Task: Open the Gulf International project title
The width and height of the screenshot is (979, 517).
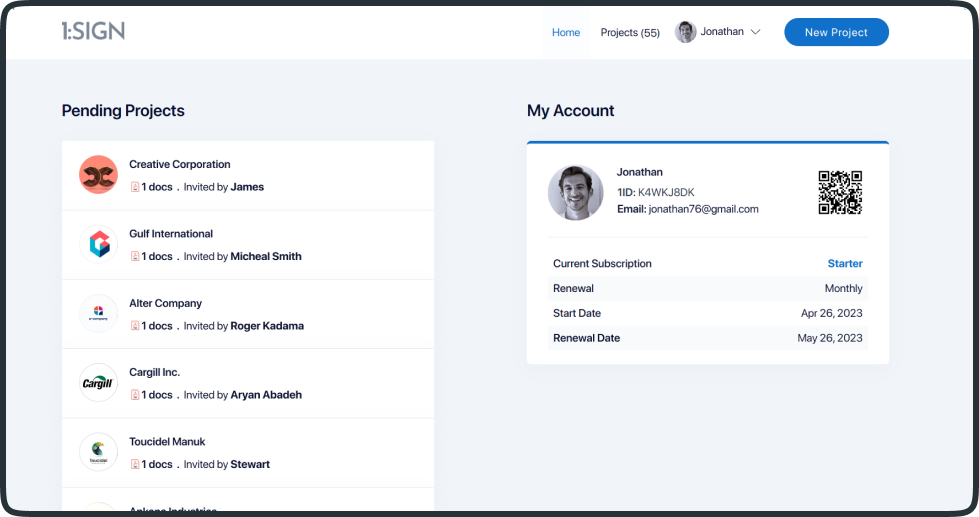Action: point(171,234)
